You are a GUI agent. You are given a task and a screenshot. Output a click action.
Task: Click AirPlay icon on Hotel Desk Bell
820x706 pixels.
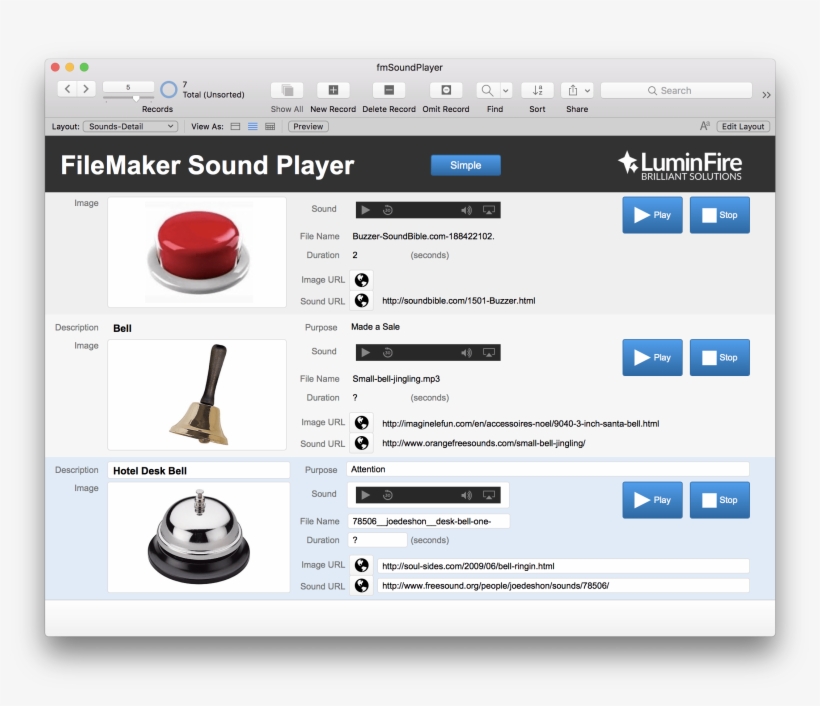(x=488, y=495)
